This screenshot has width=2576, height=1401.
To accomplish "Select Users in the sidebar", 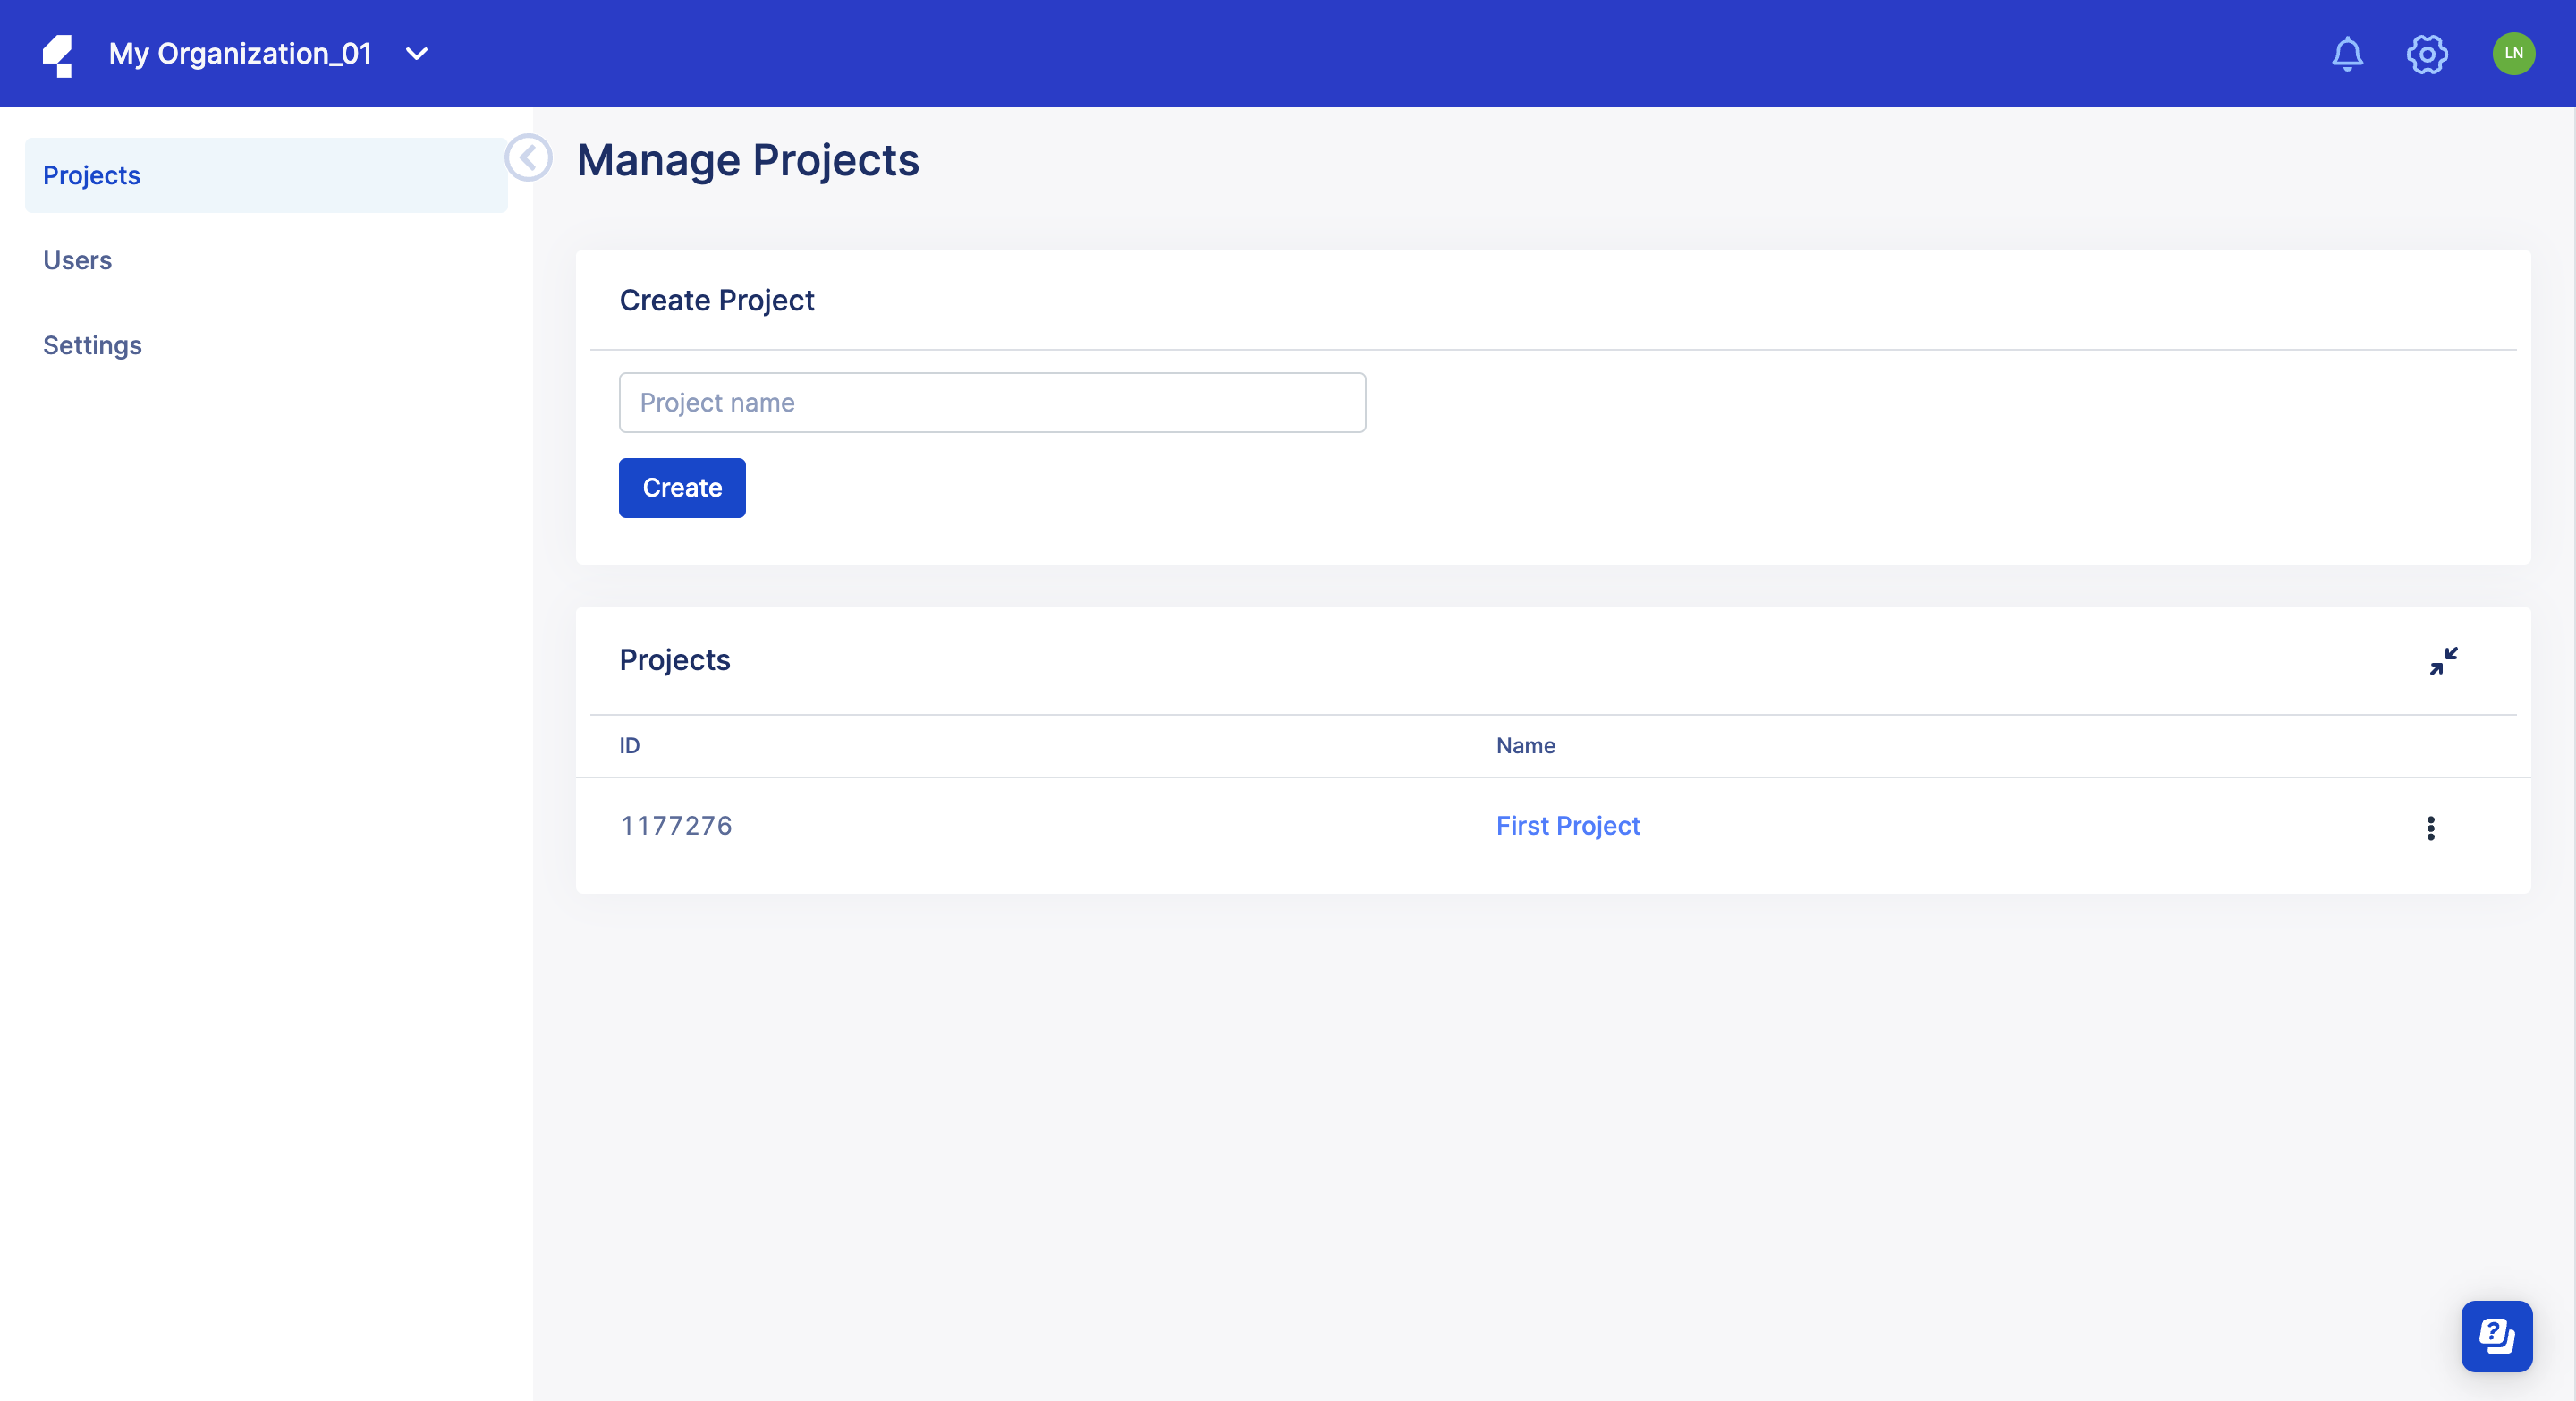I will (77, 260).
